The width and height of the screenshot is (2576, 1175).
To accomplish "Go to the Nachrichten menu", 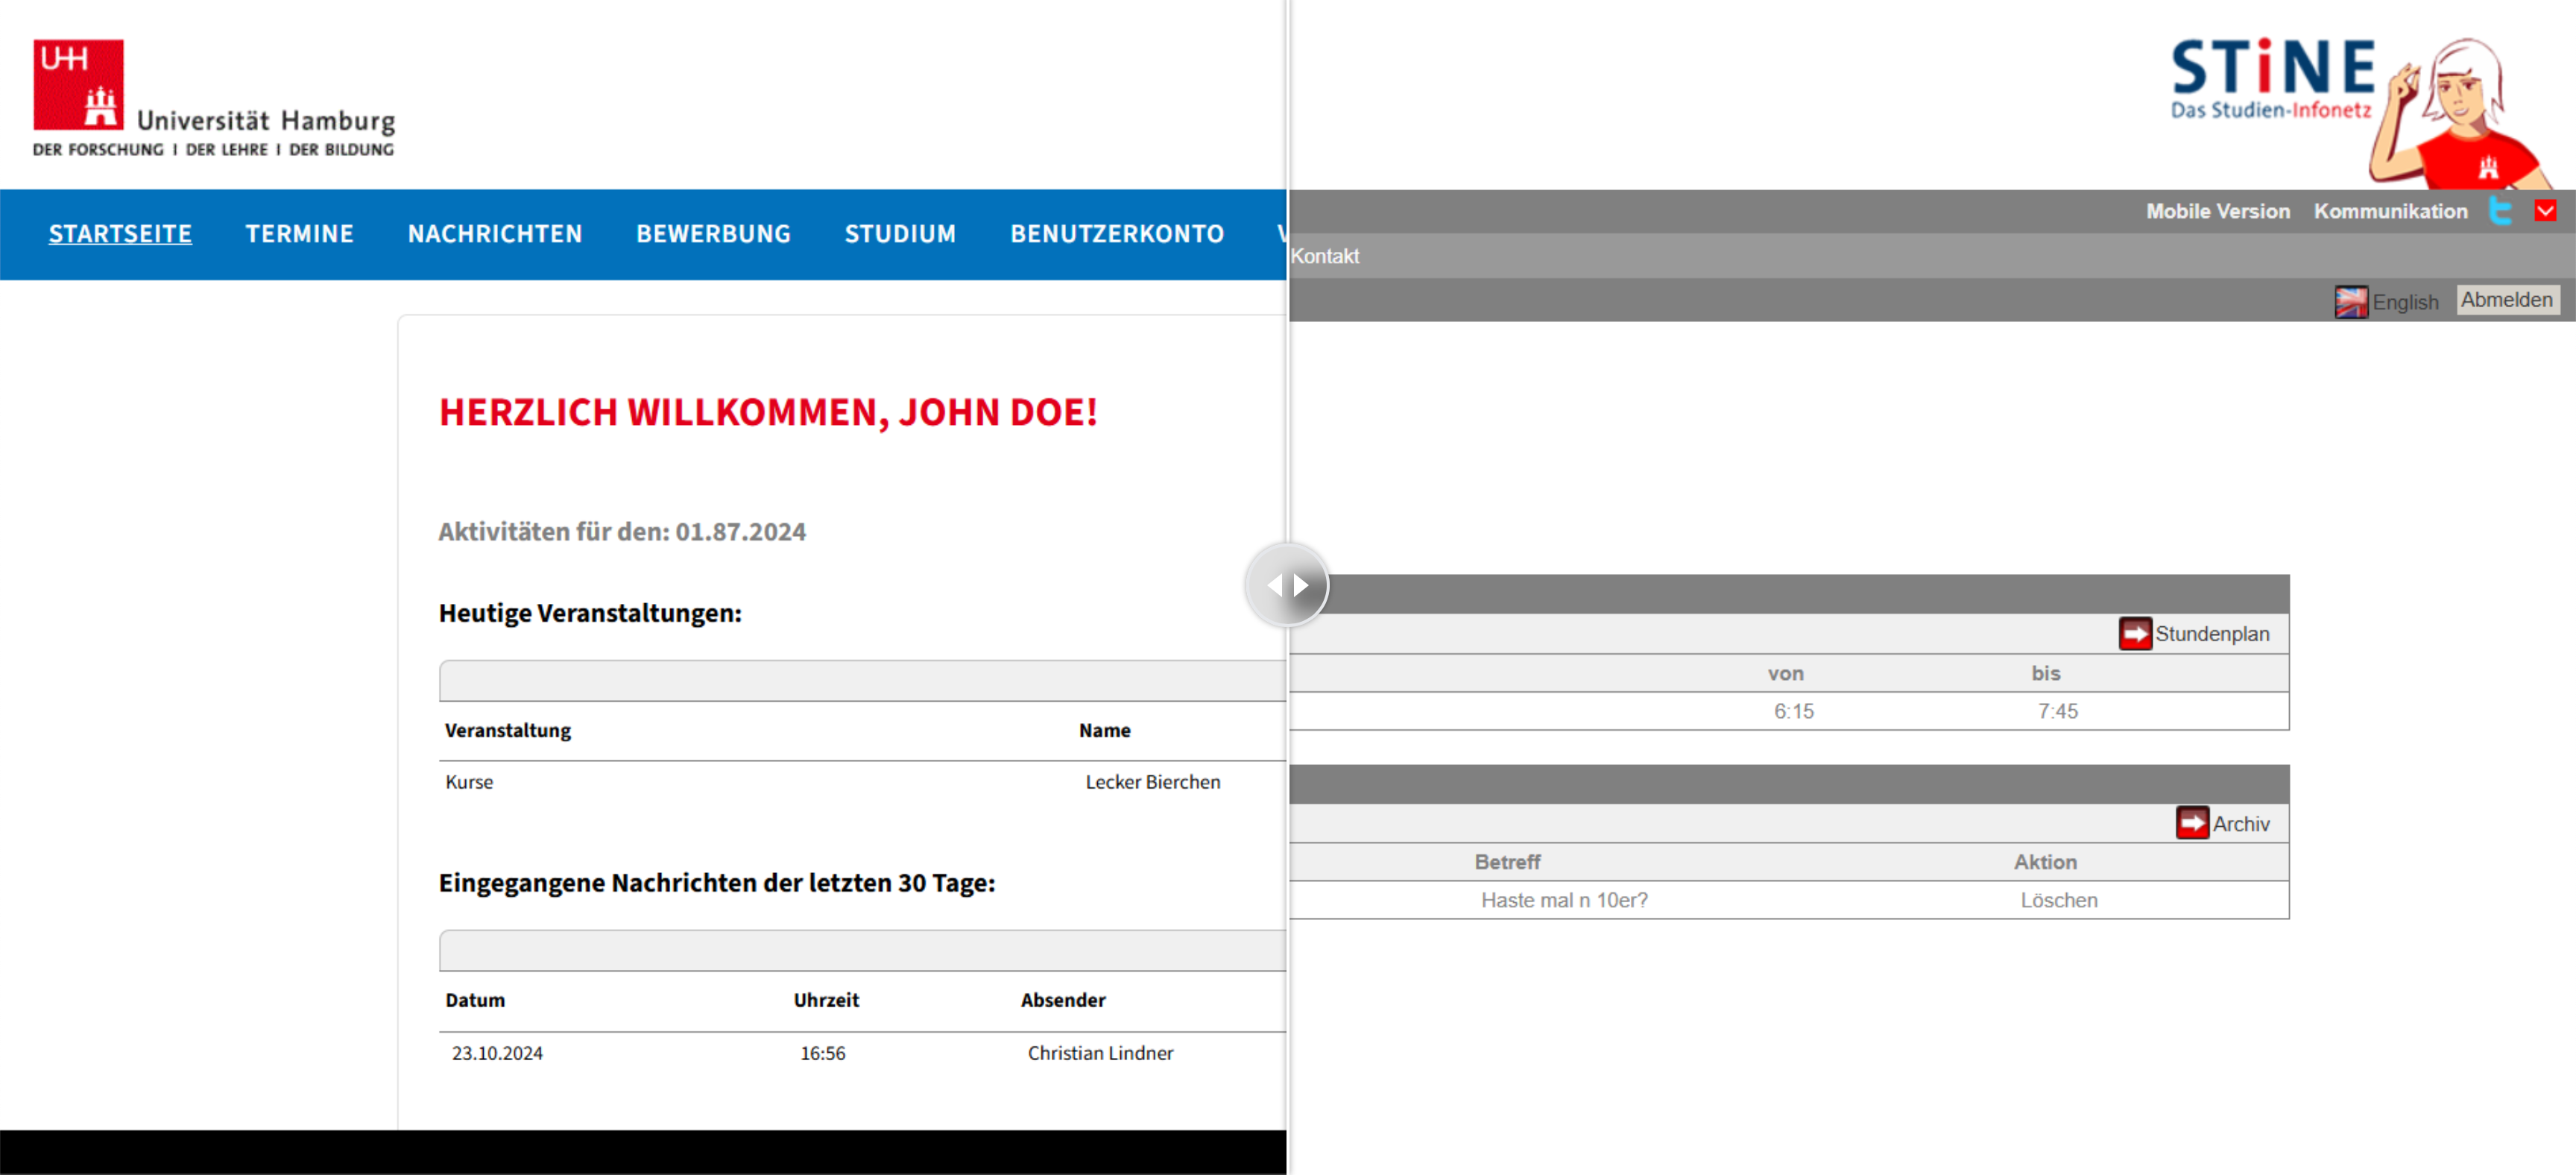I will (x=494, y=234).
